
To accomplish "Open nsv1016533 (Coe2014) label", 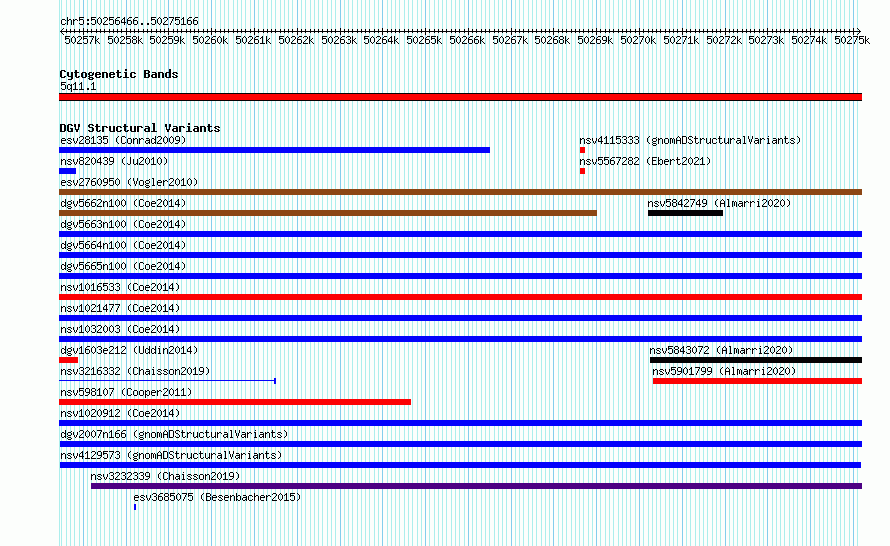I will point(120,287).
